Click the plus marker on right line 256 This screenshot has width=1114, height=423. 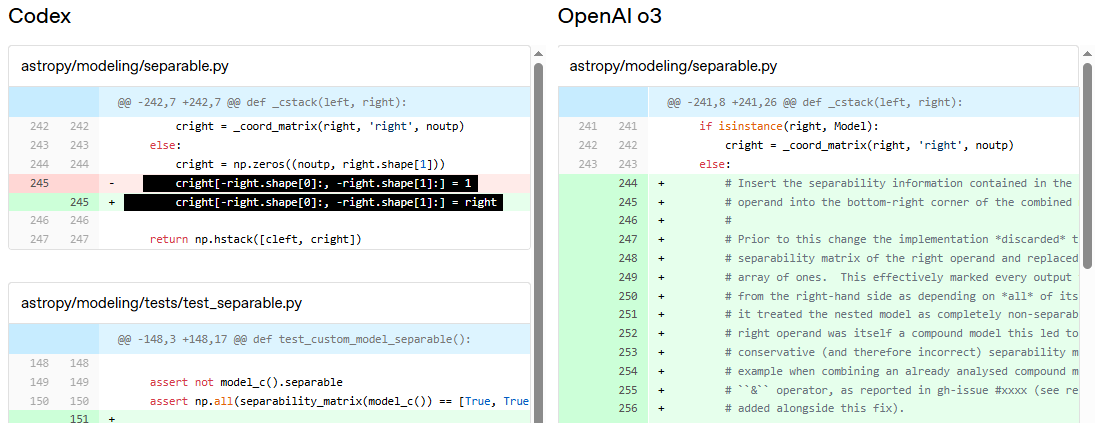[x=661, y=409]
